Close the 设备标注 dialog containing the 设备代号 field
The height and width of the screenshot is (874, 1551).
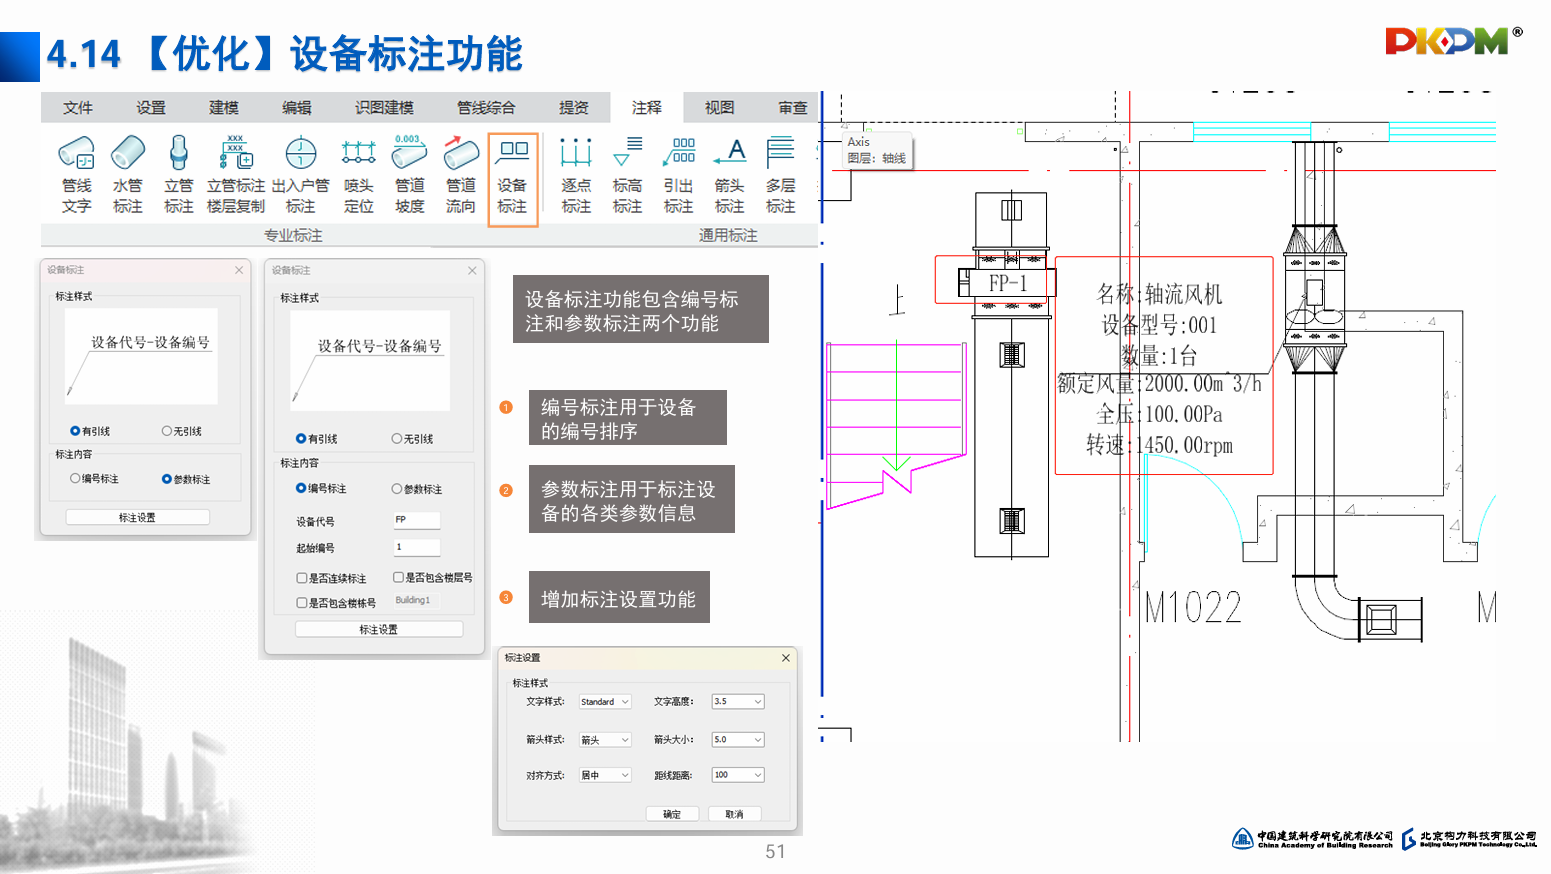coord(472,271)
